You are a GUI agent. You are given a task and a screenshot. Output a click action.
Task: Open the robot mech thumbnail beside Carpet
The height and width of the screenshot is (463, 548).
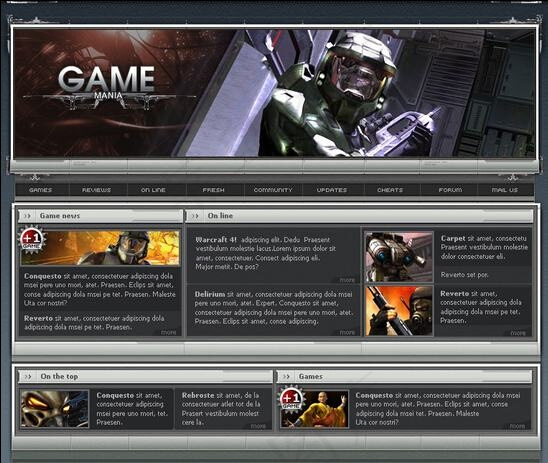[399, 257]
